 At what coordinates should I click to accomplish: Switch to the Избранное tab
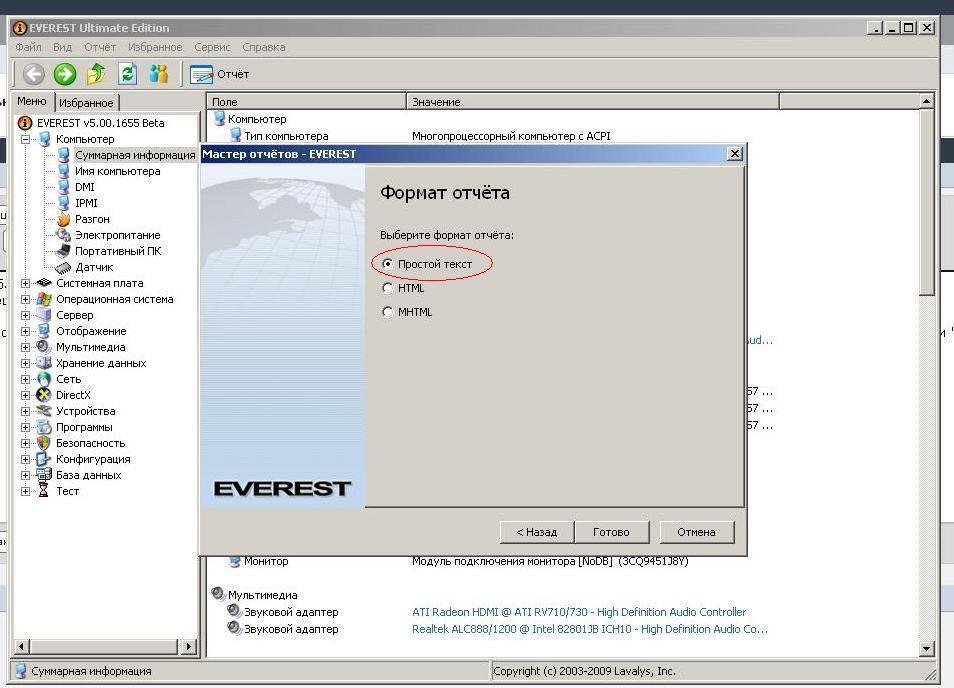pyautogui.click(x=86, y=103)
